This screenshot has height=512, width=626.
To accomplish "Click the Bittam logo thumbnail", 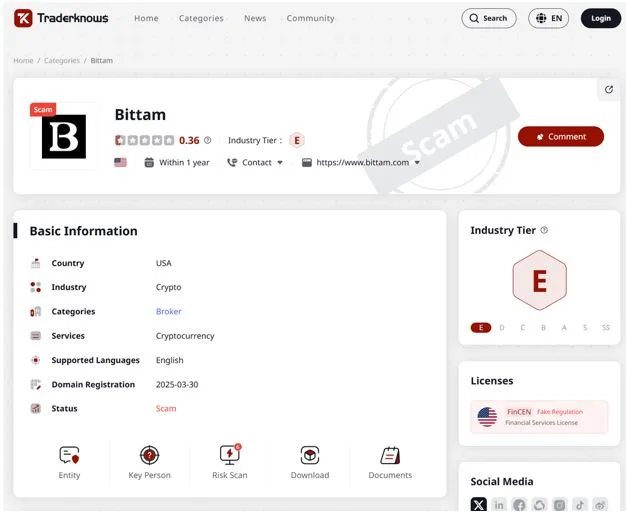I will click(x=64, y=137).
